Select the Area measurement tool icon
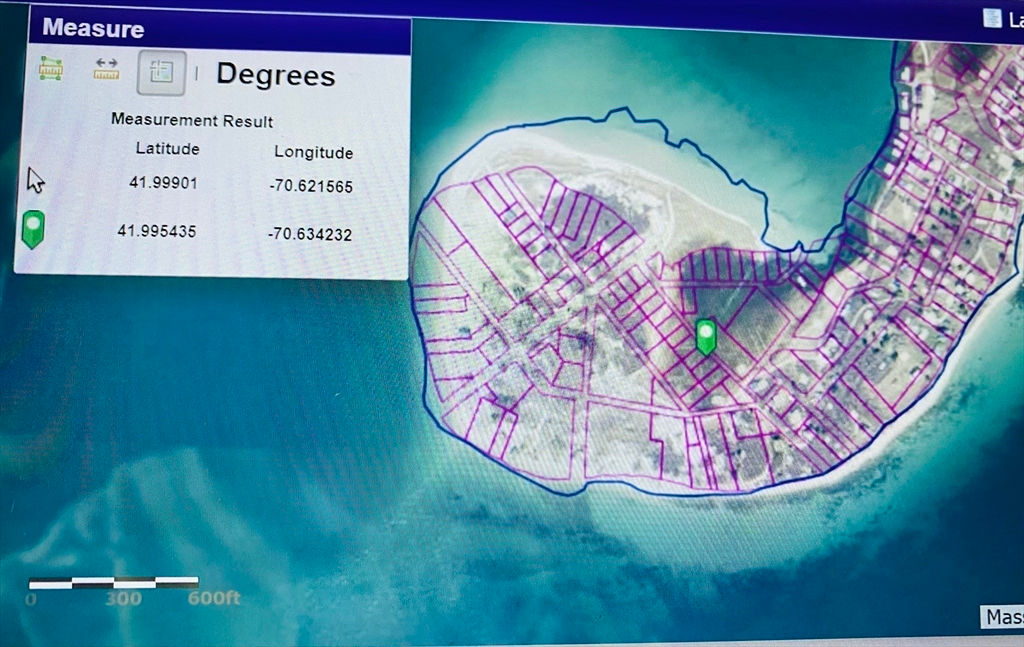Viewport: 1024px width, 647px height. point(51,69)
